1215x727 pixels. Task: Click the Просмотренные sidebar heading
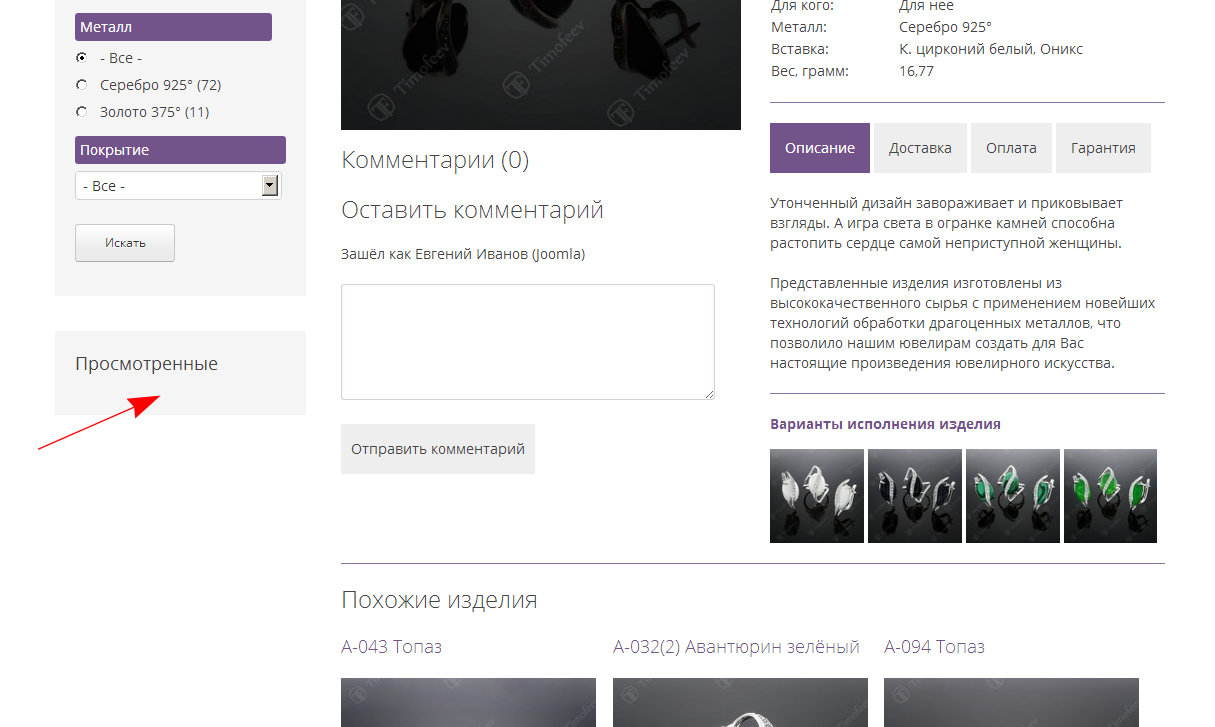coord(146,364)
